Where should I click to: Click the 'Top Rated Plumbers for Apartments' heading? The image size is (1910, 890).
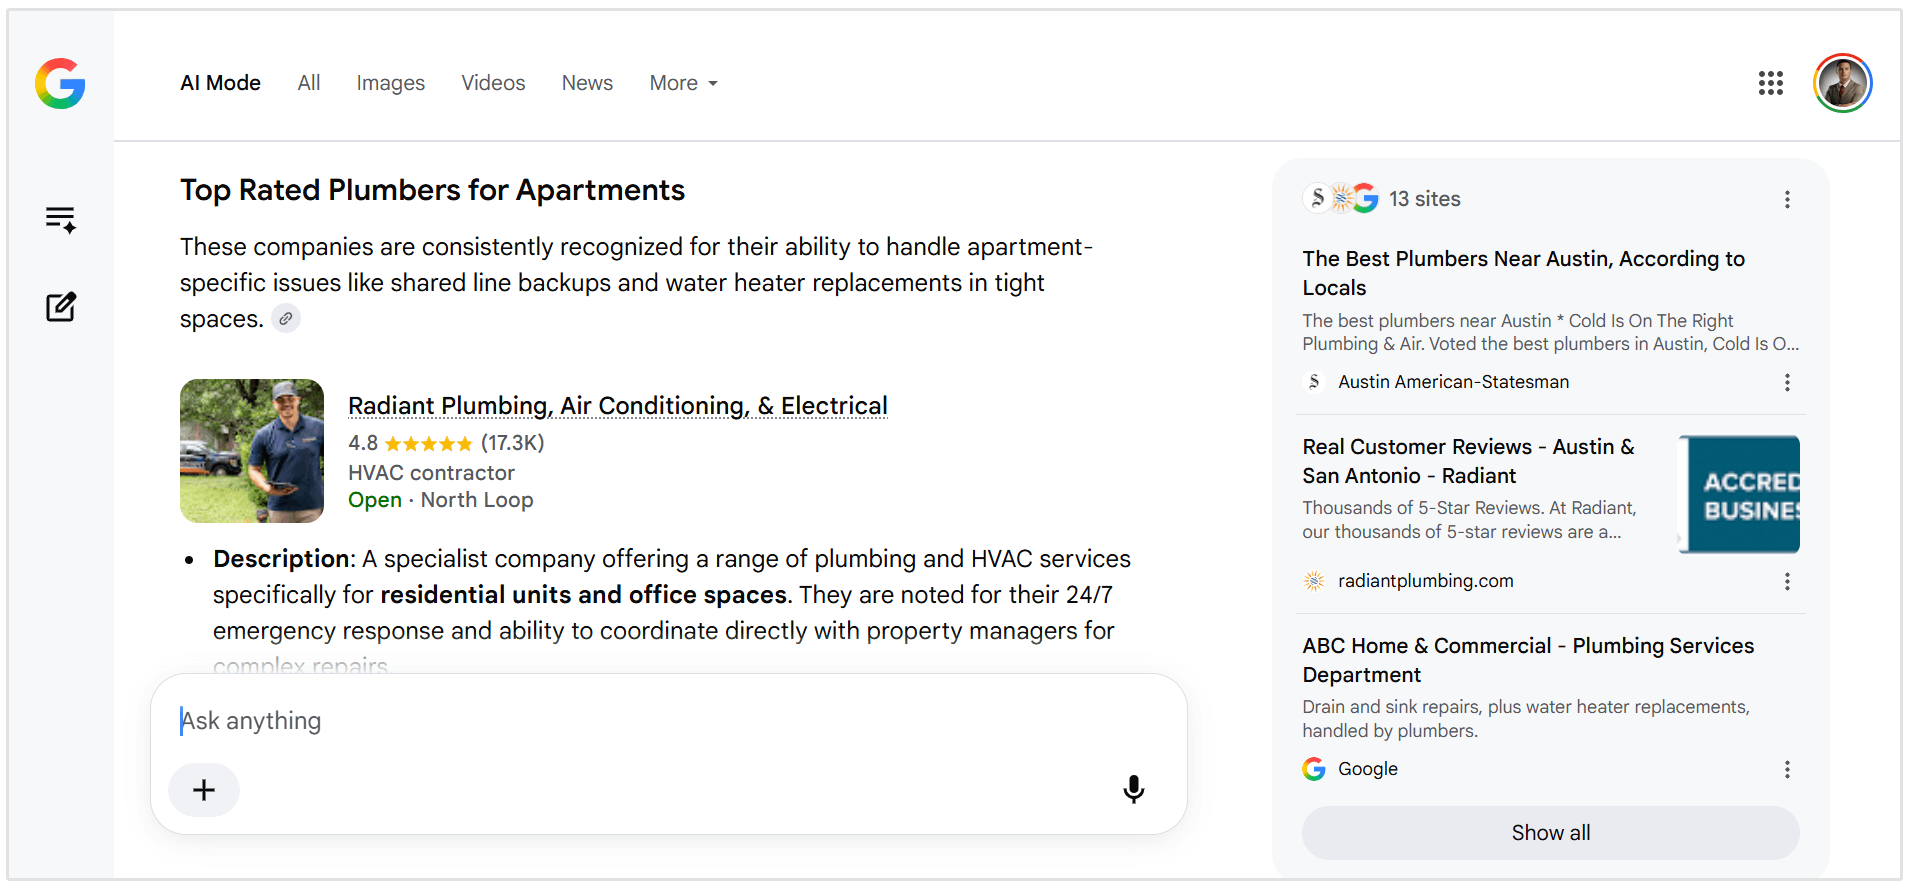click(432, 190)
